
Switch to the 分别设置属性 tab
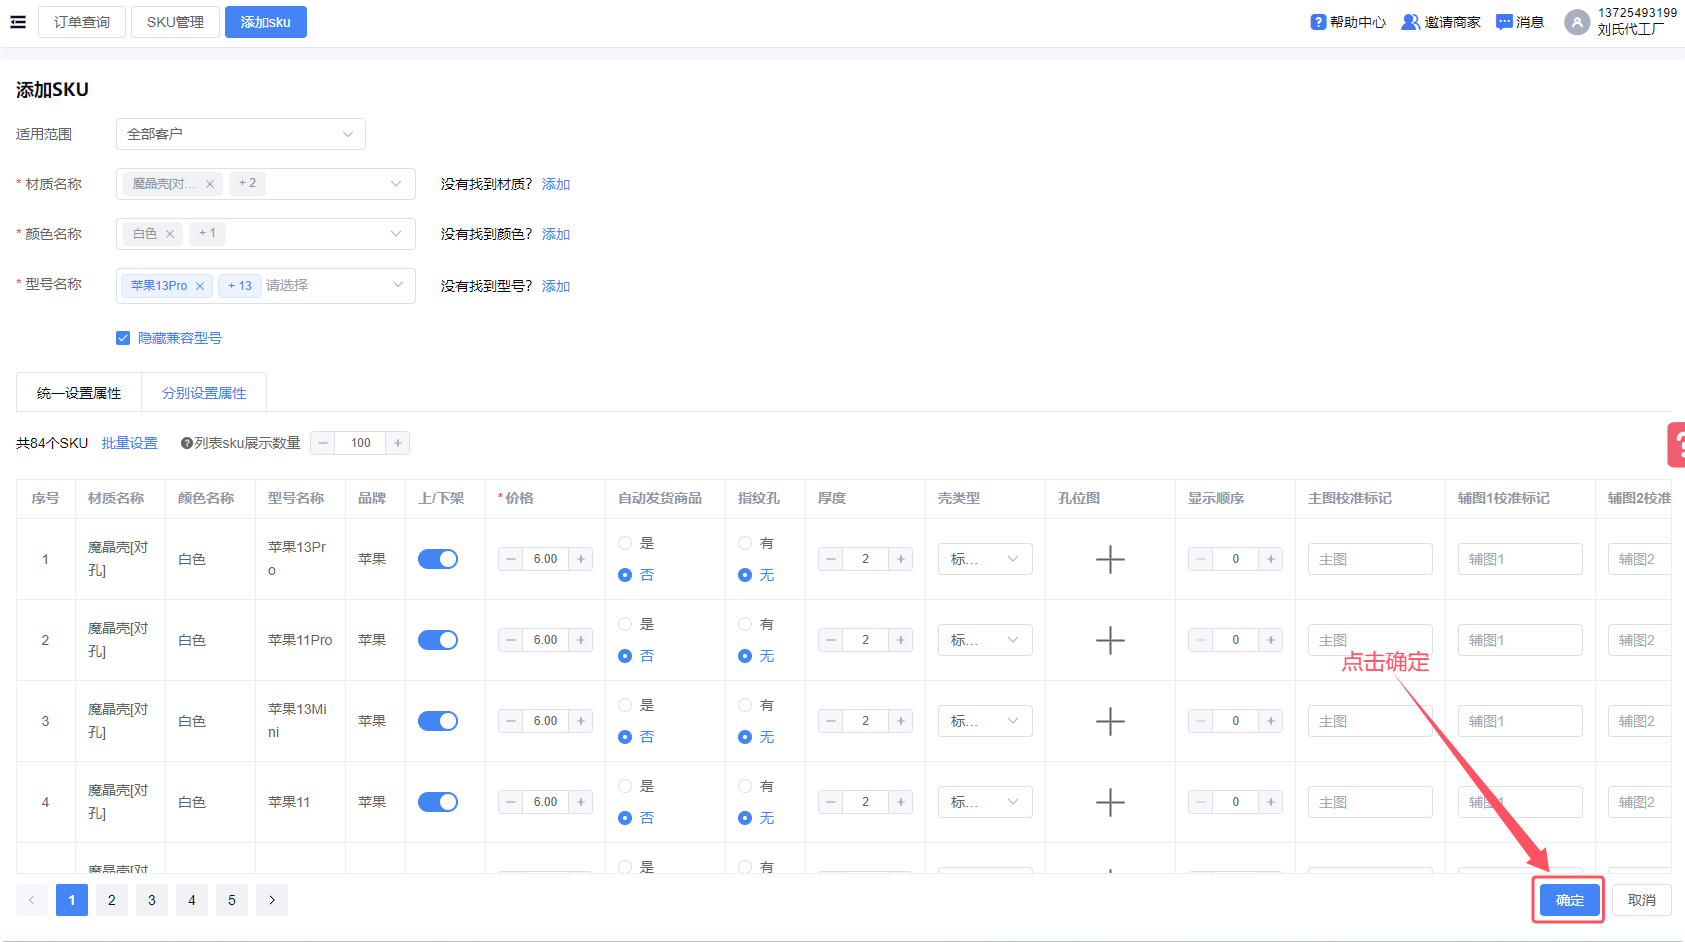(x=204, y=393)
